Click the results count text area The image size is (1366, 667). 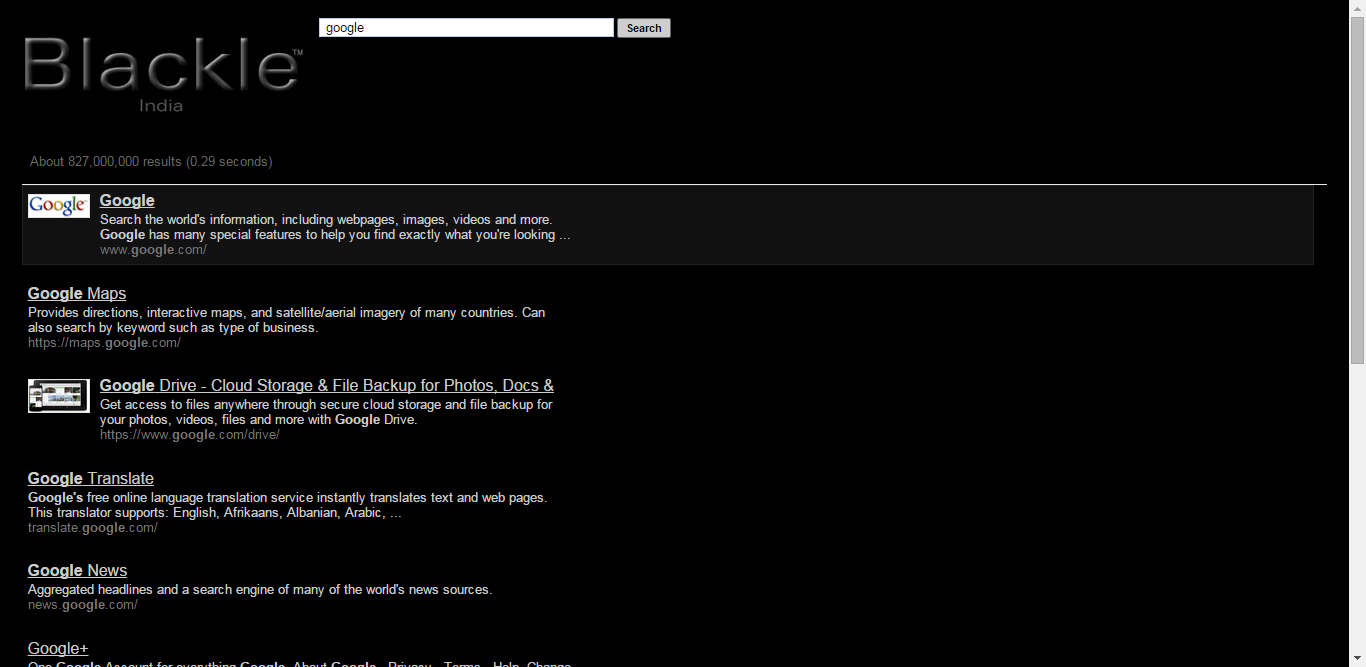point(151,161)
